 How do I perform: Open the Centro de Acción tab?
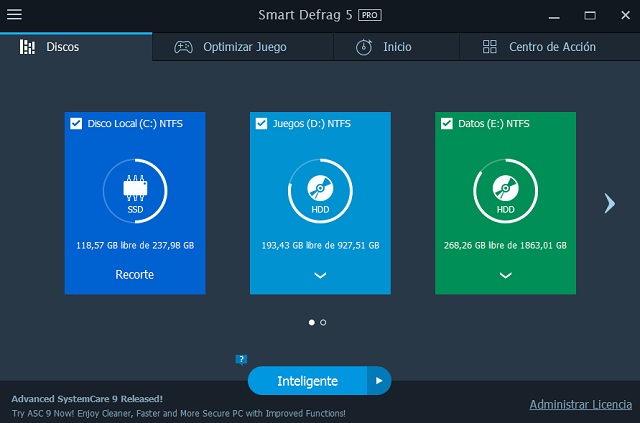(549, 47)
